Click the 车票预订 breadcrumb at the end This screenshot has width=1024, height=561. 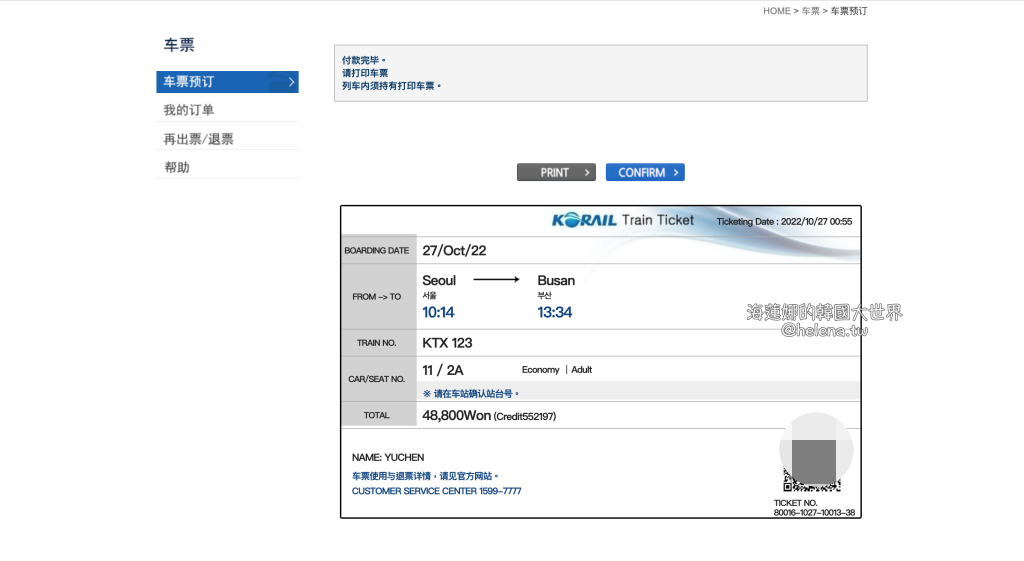click(849, 11)
